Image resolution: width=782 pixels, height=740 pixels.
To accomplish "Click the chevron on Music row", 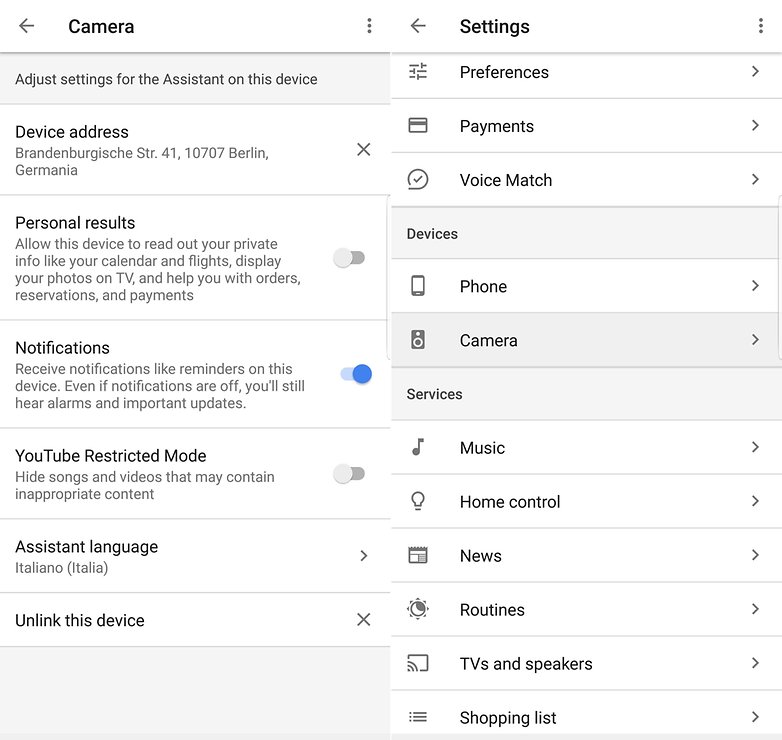I will (755, 447).
